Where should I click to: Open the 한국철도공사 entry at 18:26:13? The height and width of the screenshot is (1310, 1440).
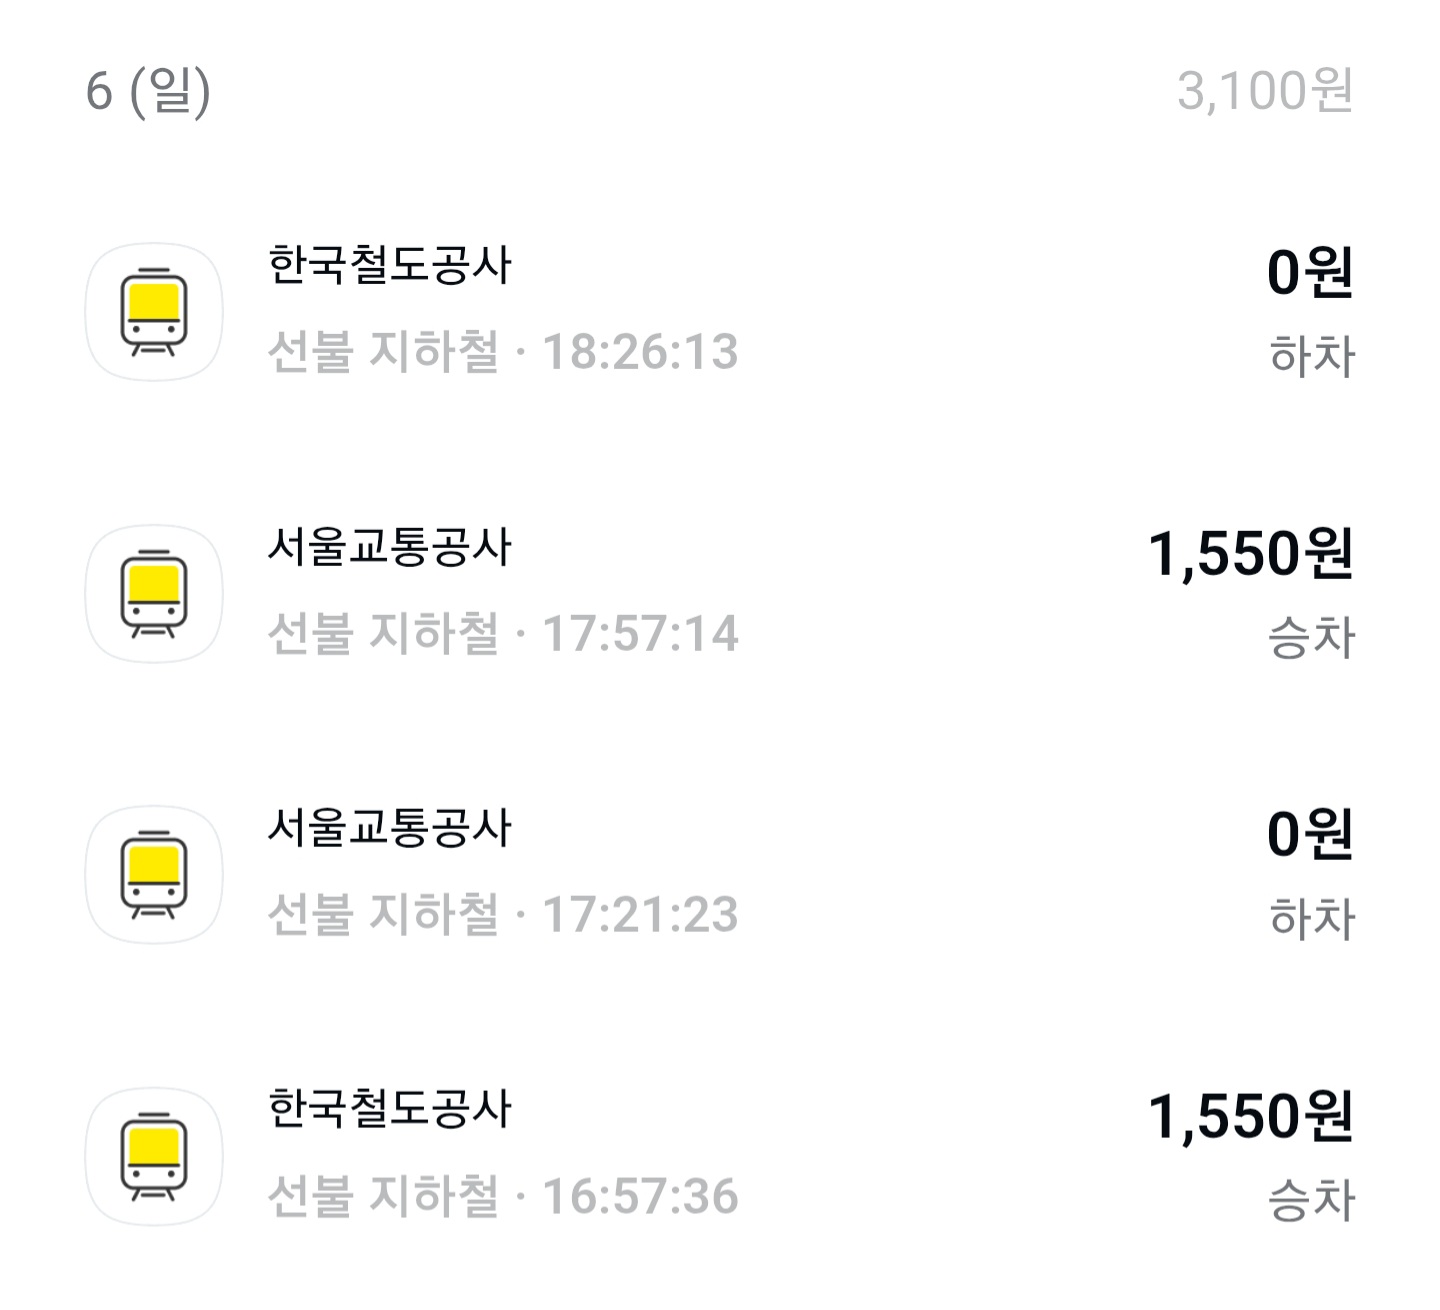point(390,266)
